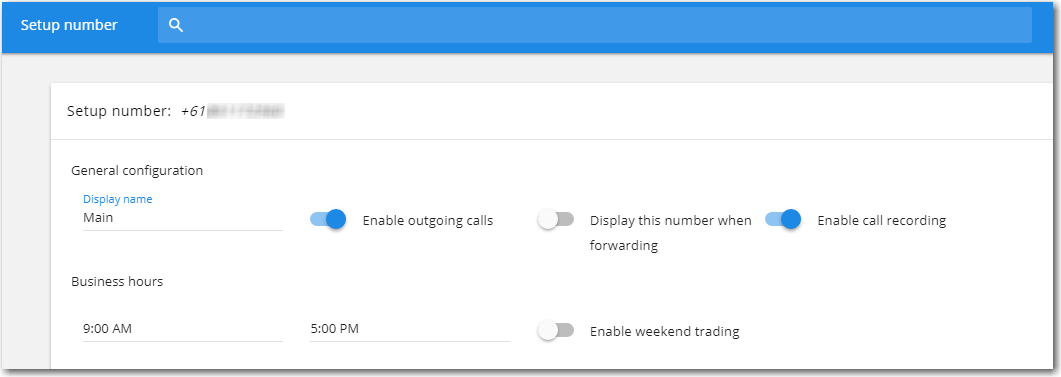This screenshot has width=1061, height=377.
Task: Select the Business hours section heading
Action: point(117,282)
